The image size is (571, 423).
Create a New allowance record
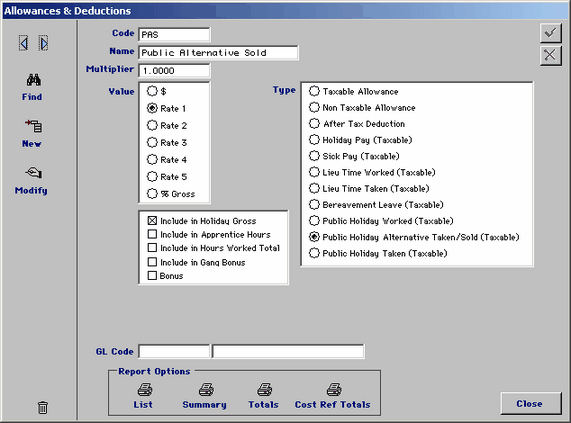(x=34, y=126)
